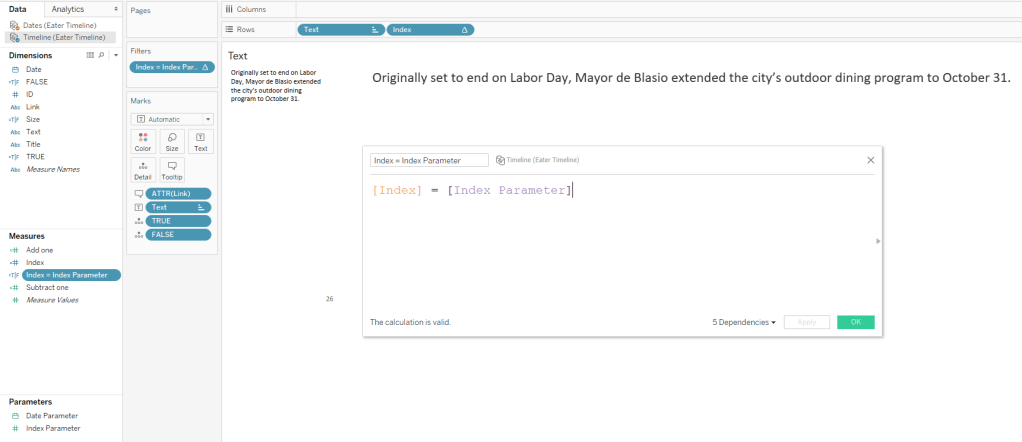Click the calculation name input field
1022x442 pixels.
429,160
